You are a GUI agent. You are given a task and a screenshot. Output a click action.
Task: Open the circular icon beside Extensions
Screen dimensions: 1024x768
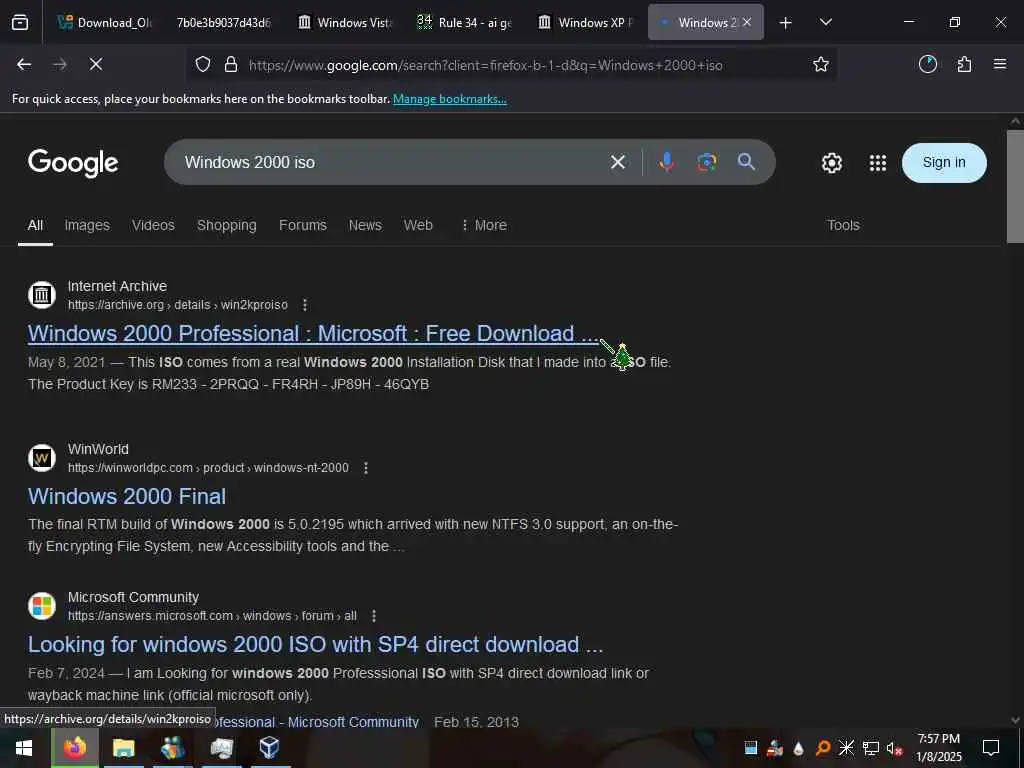(928, 64)
